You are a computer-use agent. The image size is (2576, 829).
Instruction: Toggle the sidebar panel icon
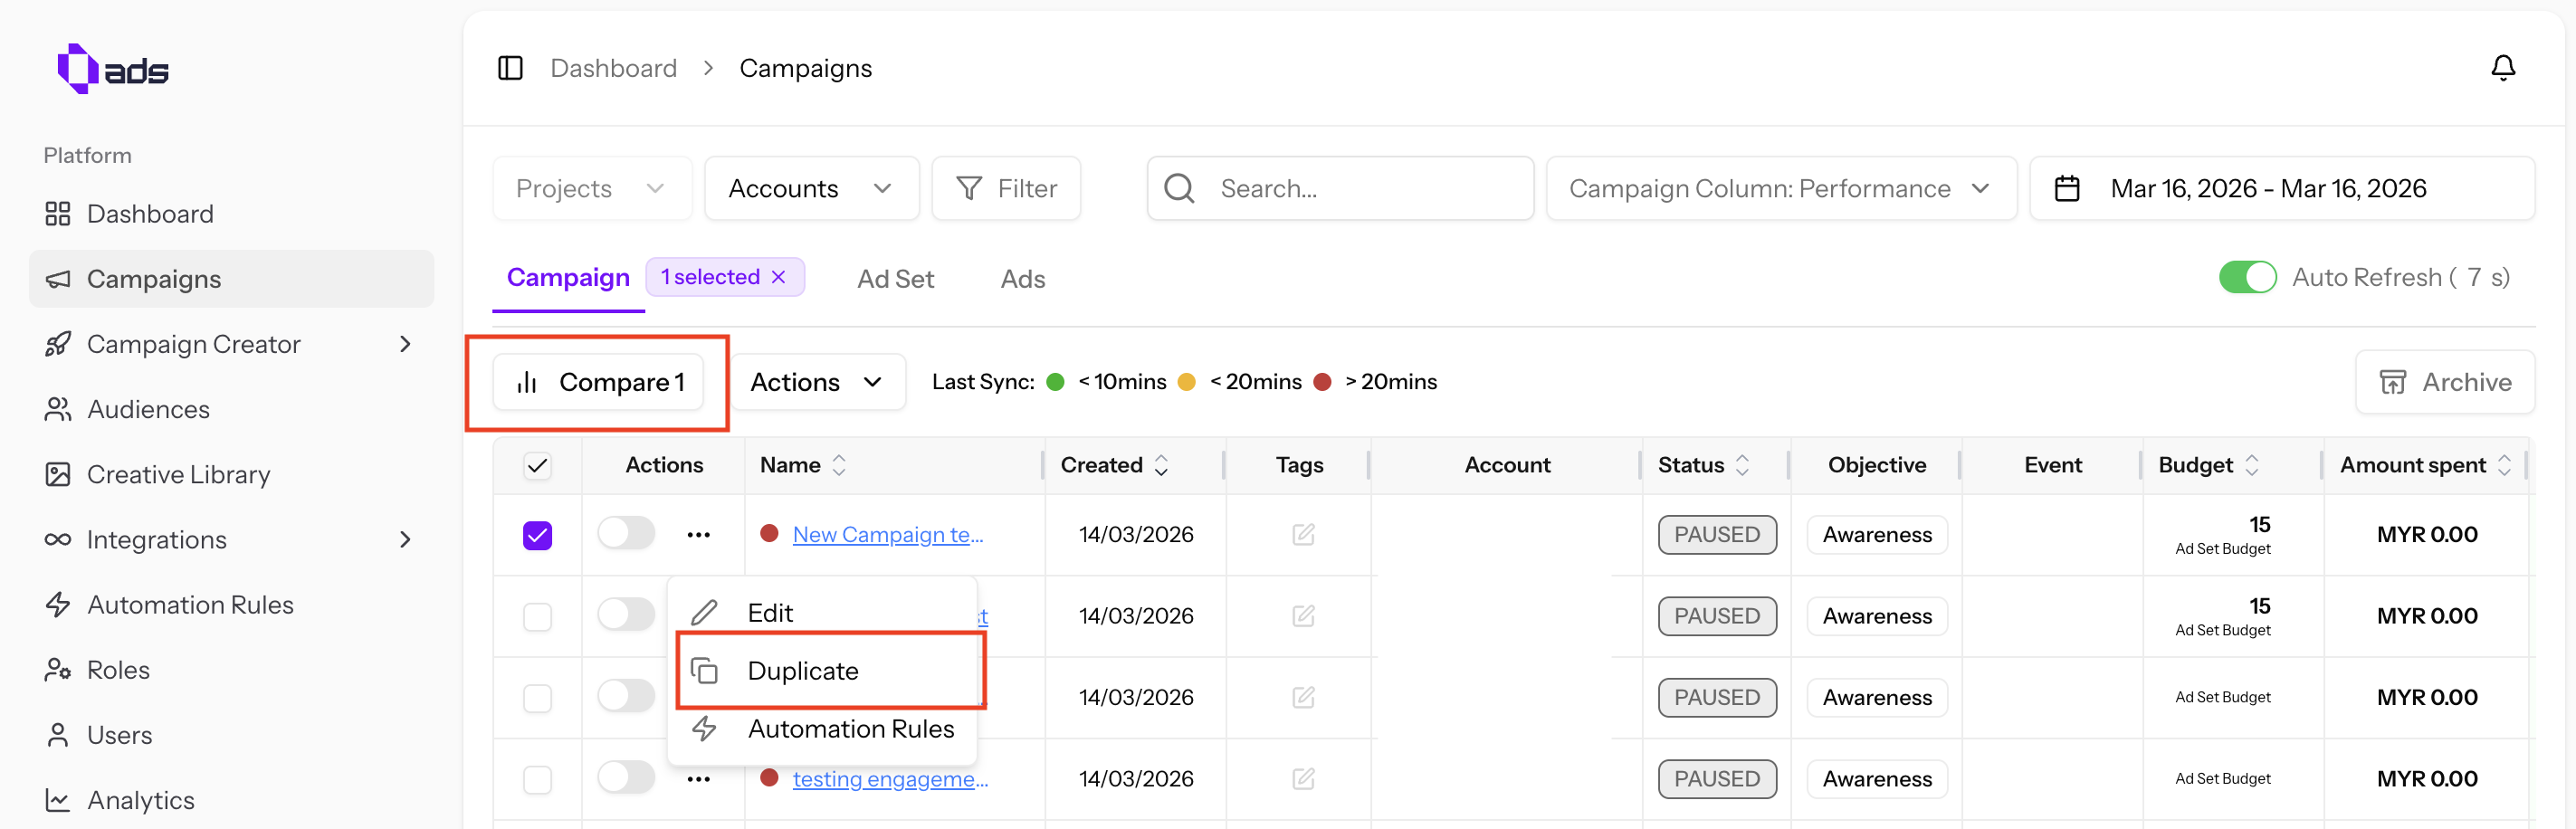(x=510, y=68)
